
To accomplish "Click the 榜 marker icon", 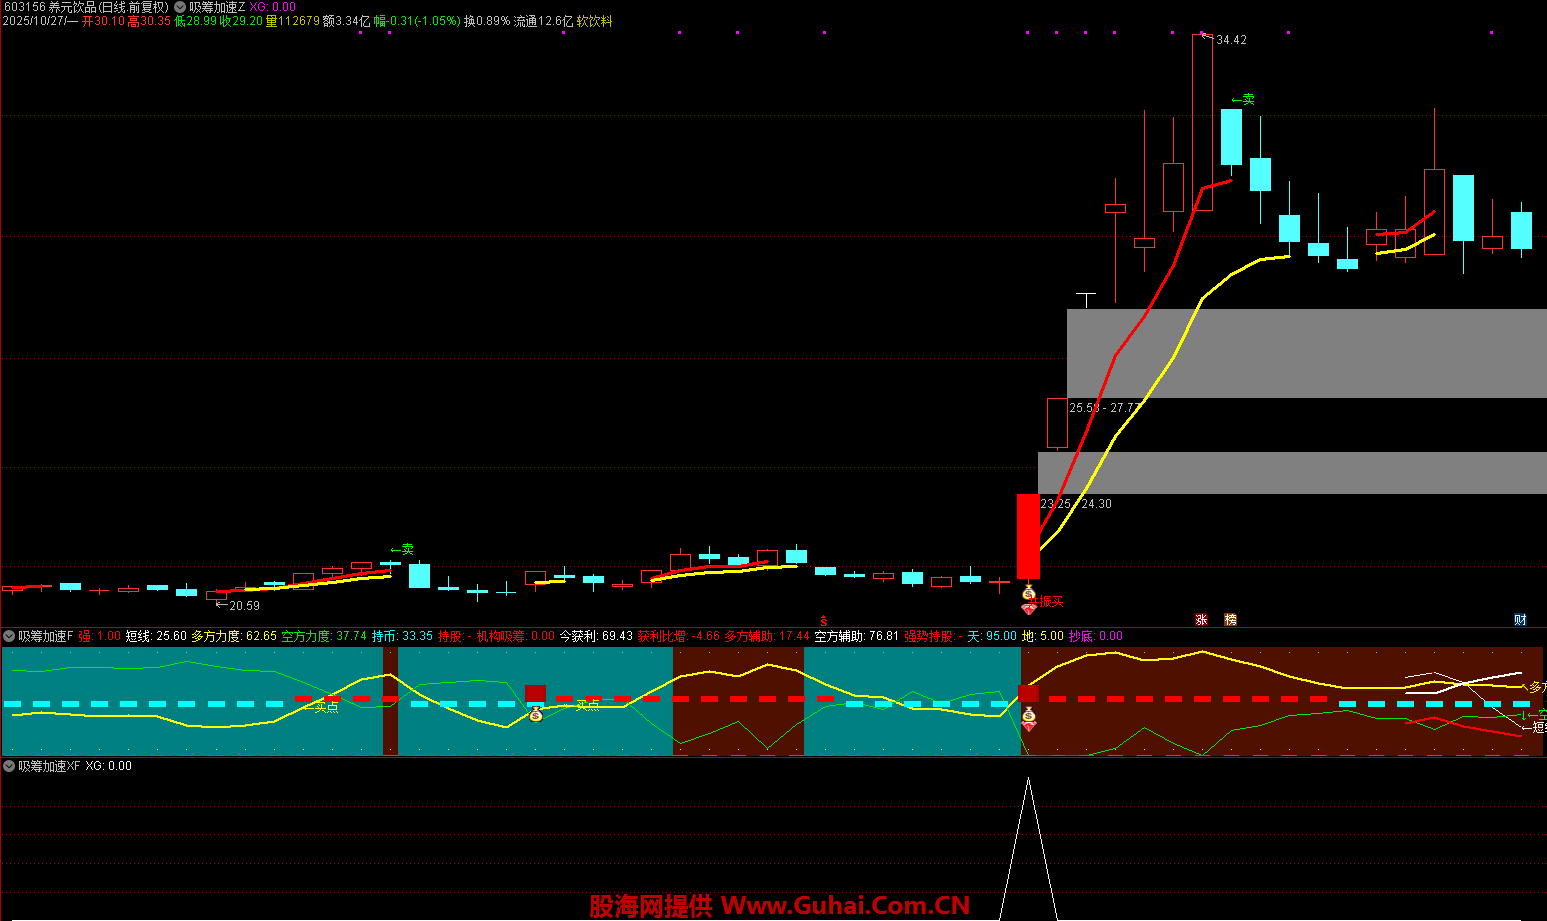I will (1230, 620).
